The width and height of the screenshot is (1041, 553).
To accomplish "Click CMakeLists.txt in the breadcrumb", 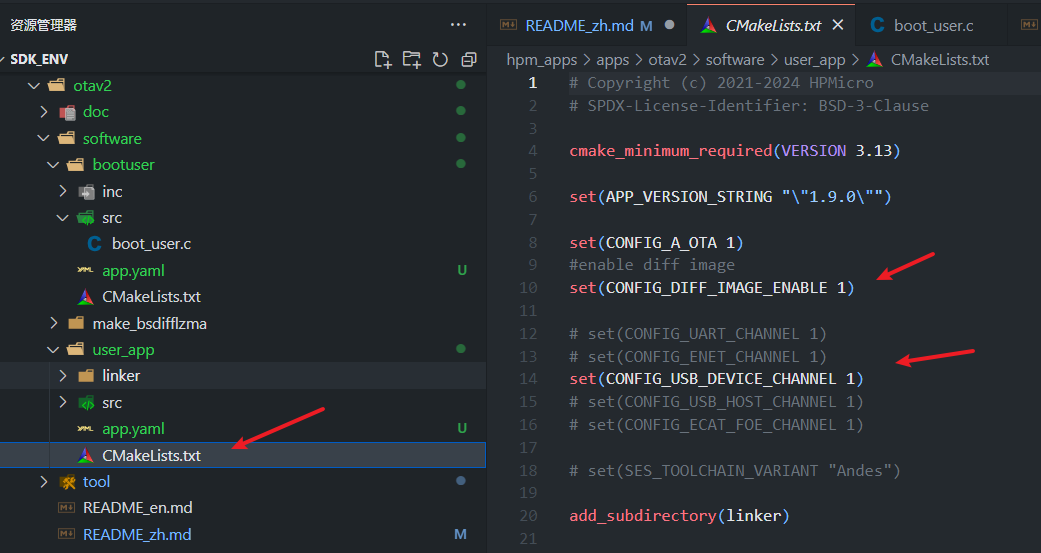I will coord(939,60).
